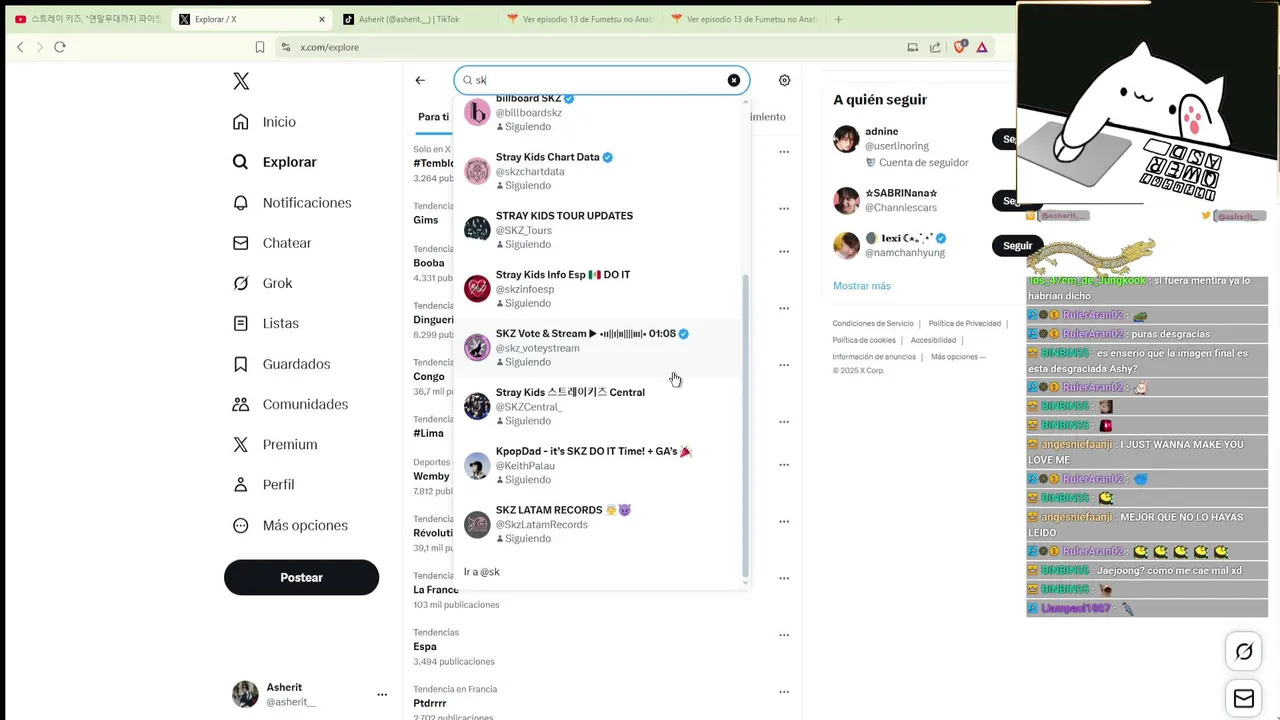Expand Más opciones footer menu
This screenshot has height=720, width=1280.
pyautogui.click(x=958, y=357)
